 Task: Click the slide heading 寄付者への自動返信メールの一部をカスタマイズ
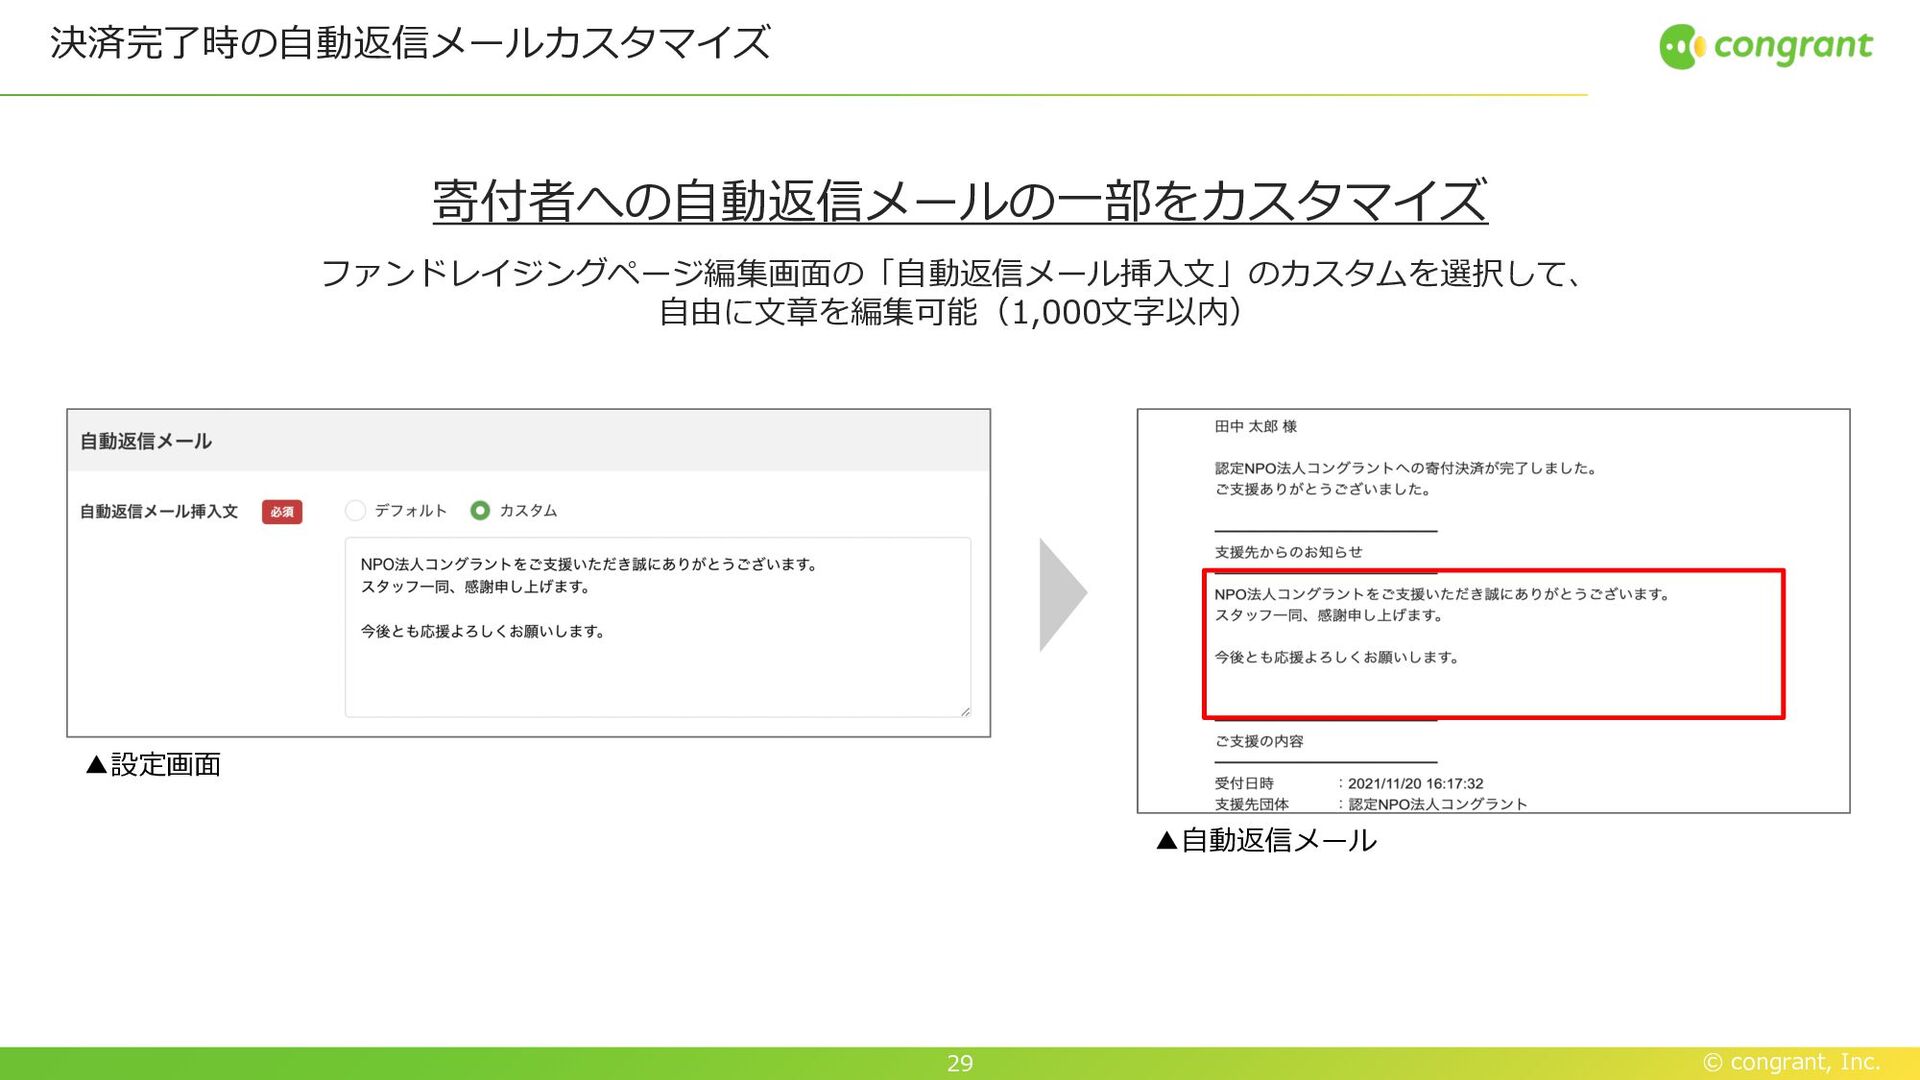click(x=960, y=201)
